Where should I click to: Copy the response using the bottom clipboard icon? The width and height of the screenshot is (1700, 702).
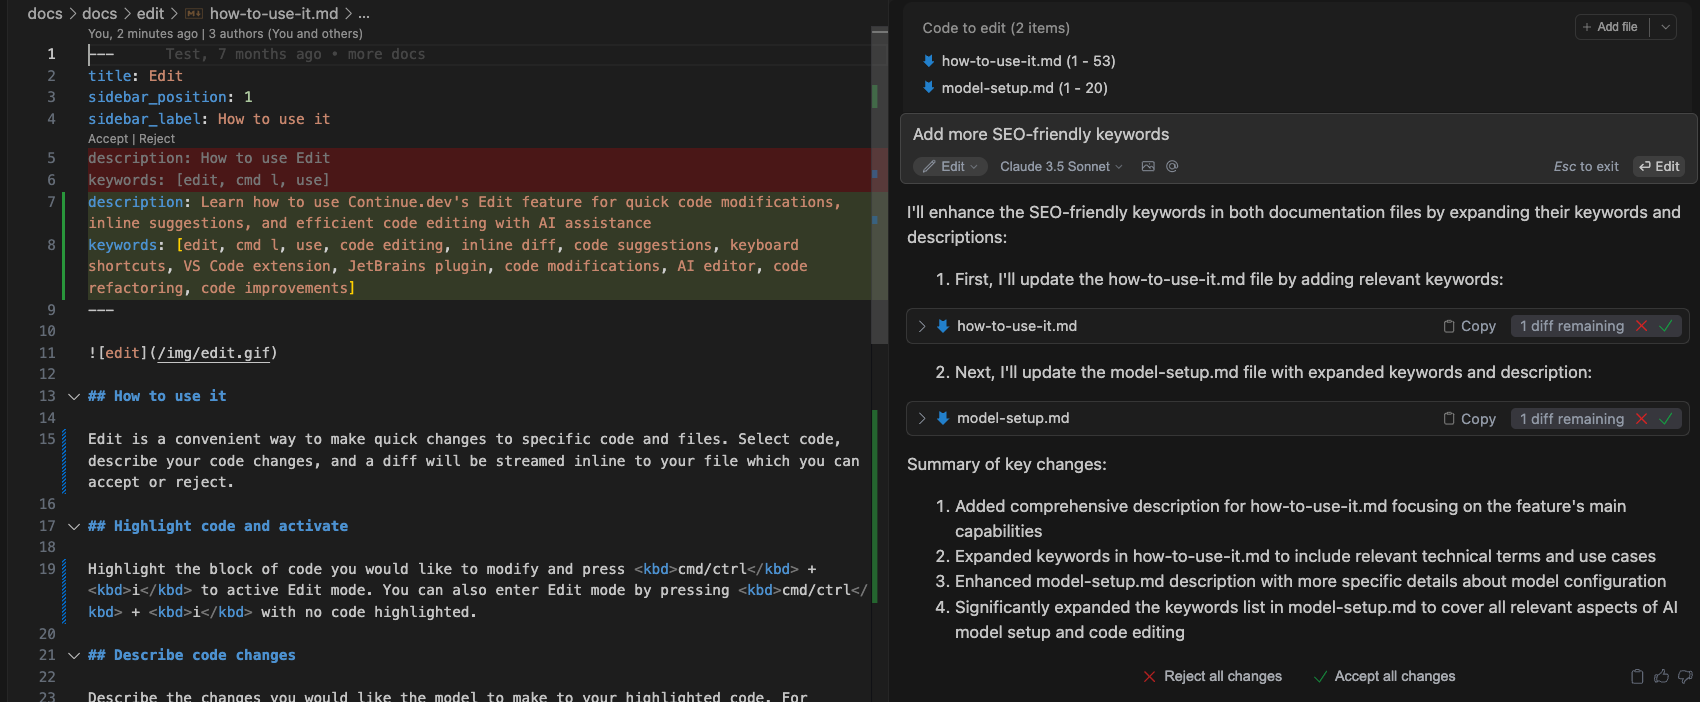[x=1637, y=677]
